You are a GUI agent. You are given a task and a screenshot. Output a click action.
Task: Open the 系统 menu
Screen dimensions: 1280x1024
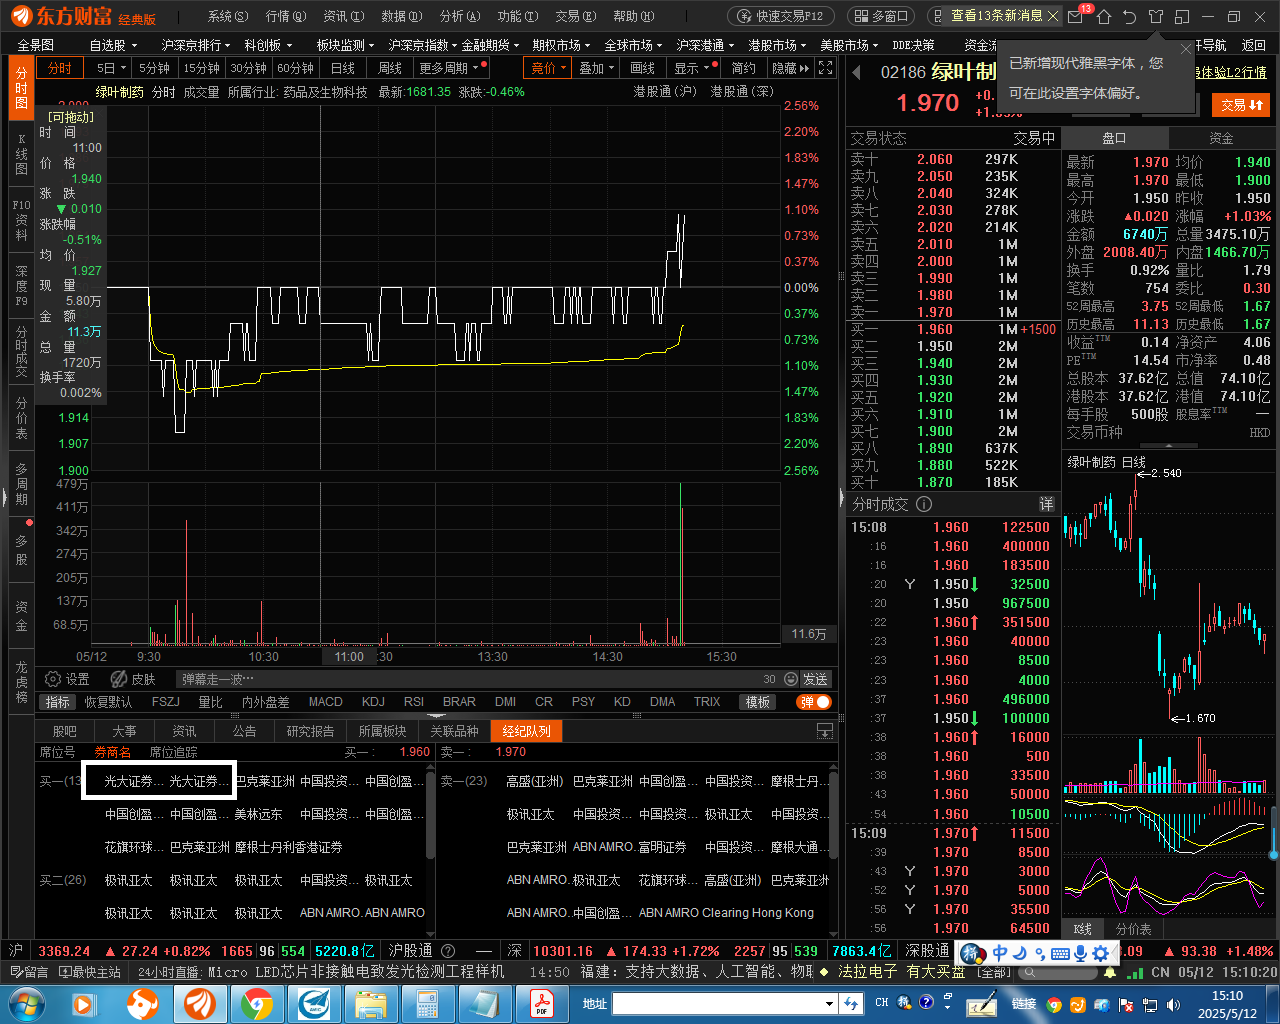click(227, 16)
